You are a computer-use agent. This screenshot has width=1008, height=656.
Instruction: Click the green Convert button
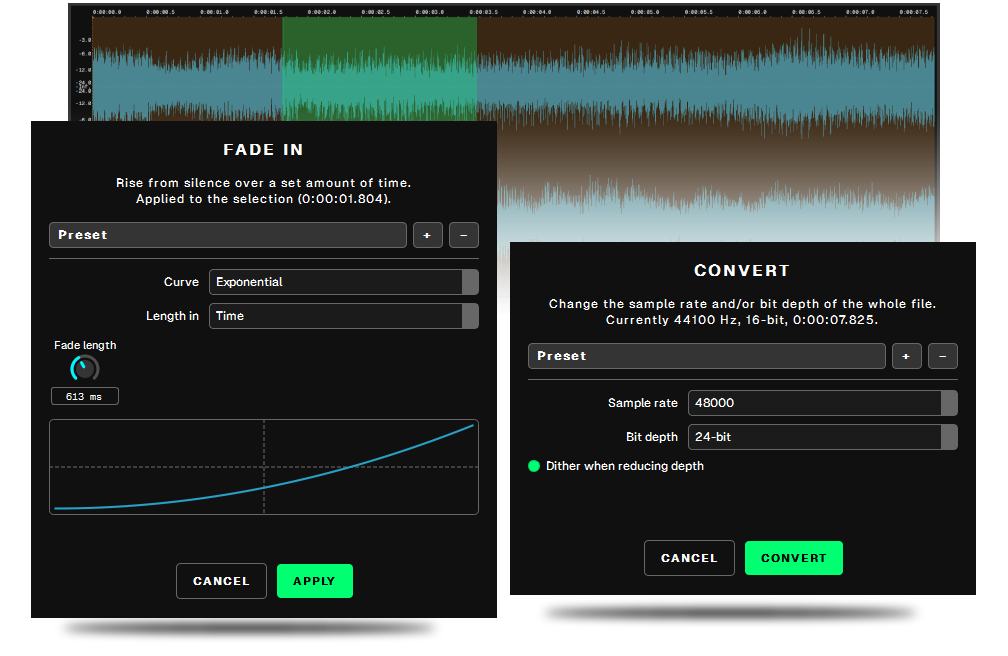794,558
